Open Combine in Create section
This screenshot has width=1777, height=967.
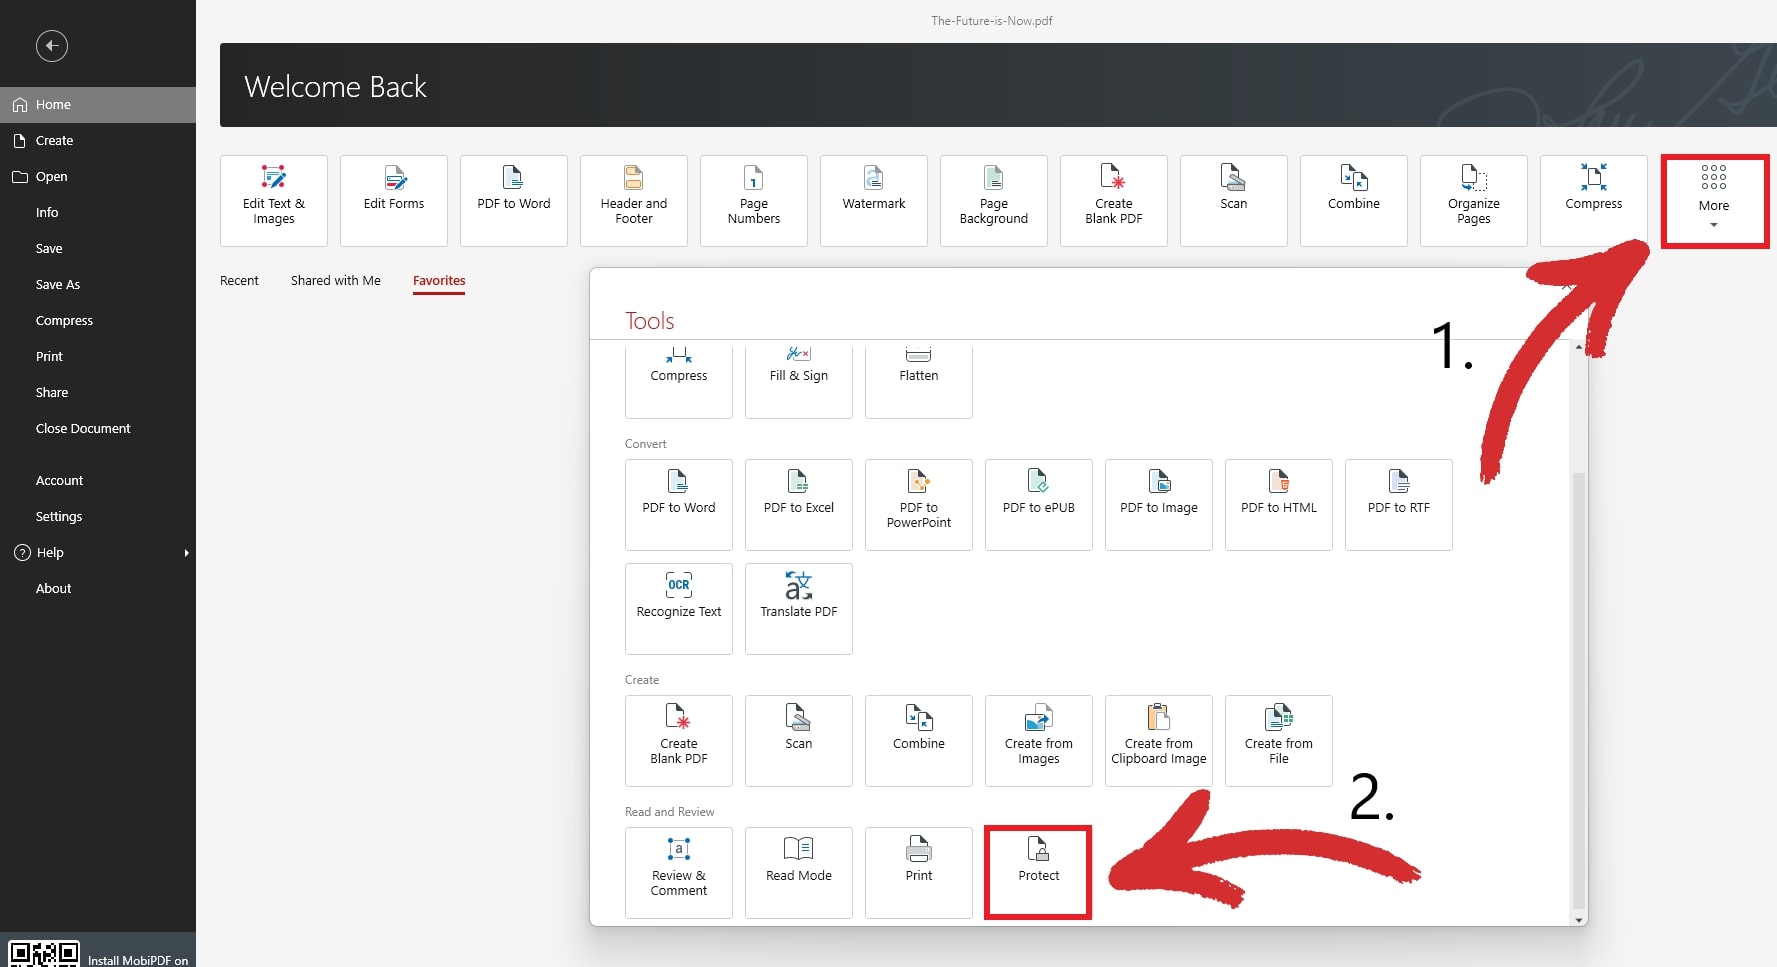919,741
